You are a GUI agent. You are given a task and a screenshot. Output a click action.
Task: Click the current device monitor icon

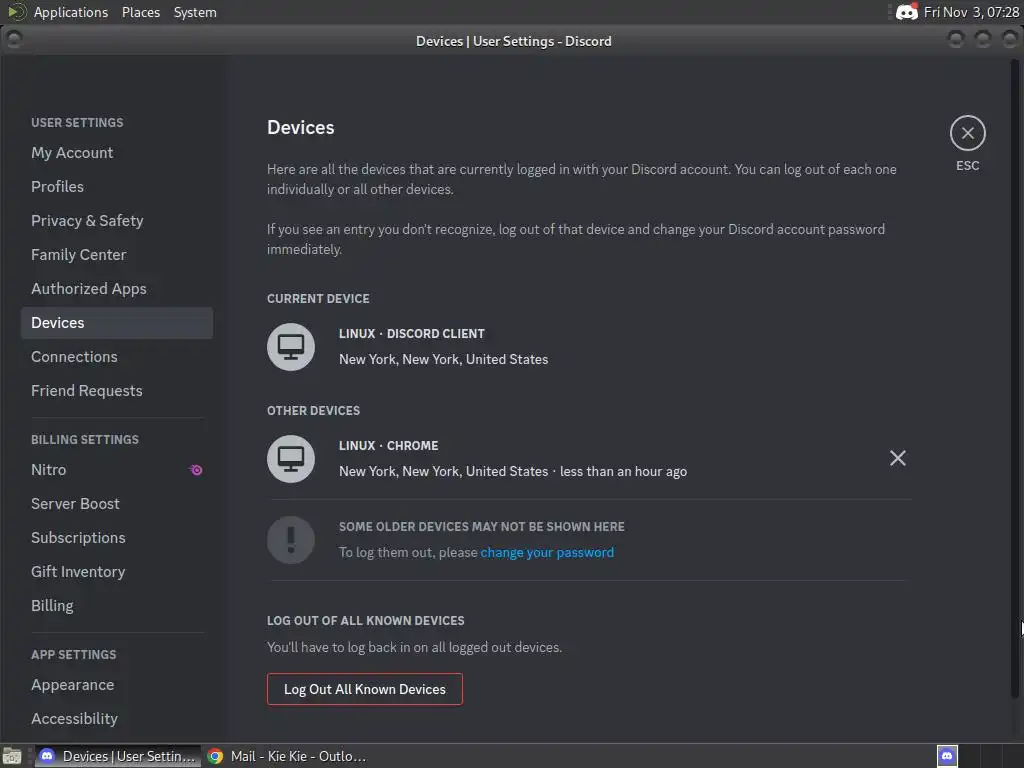[291, 347]
